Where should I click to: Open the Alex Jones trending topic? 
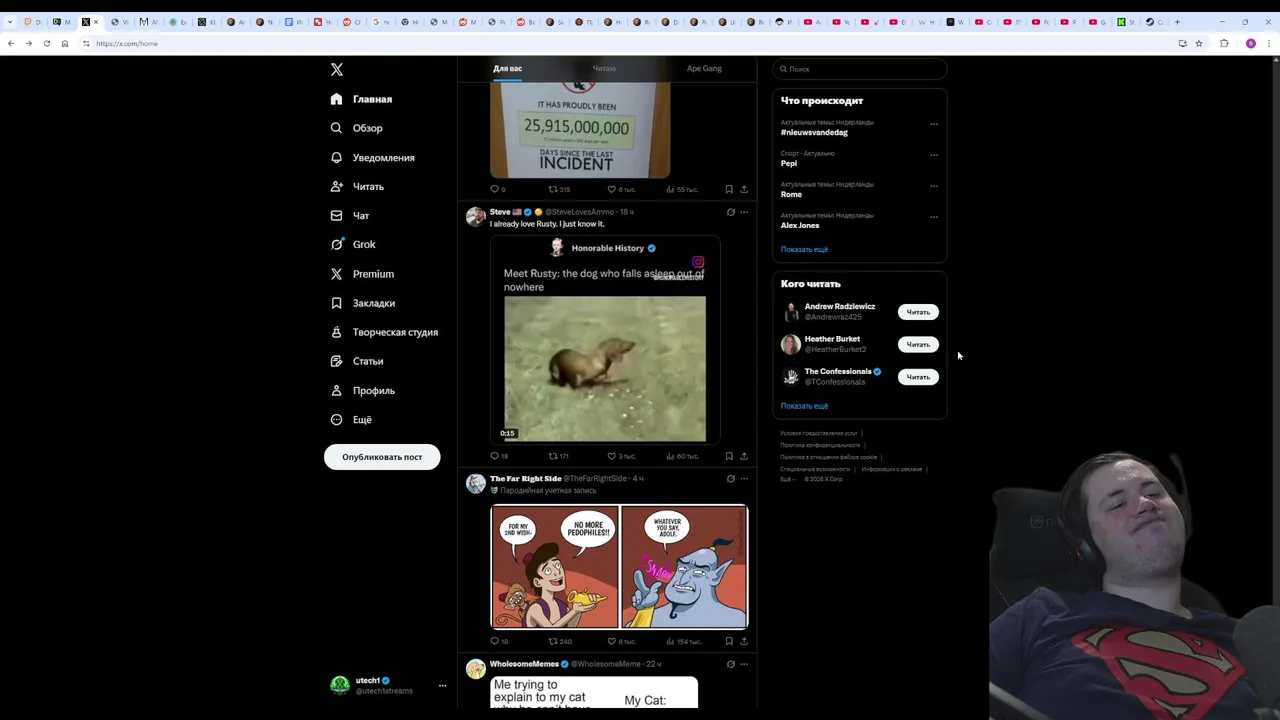click(x=800, y=226)
